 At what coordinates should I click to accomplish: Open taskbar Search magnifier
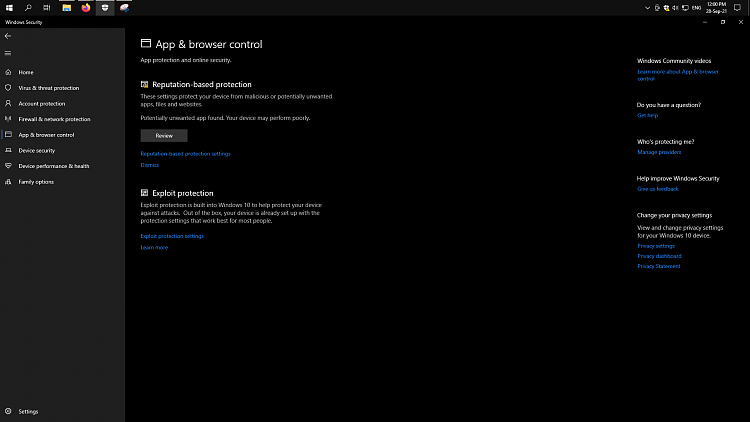point(28,8)
